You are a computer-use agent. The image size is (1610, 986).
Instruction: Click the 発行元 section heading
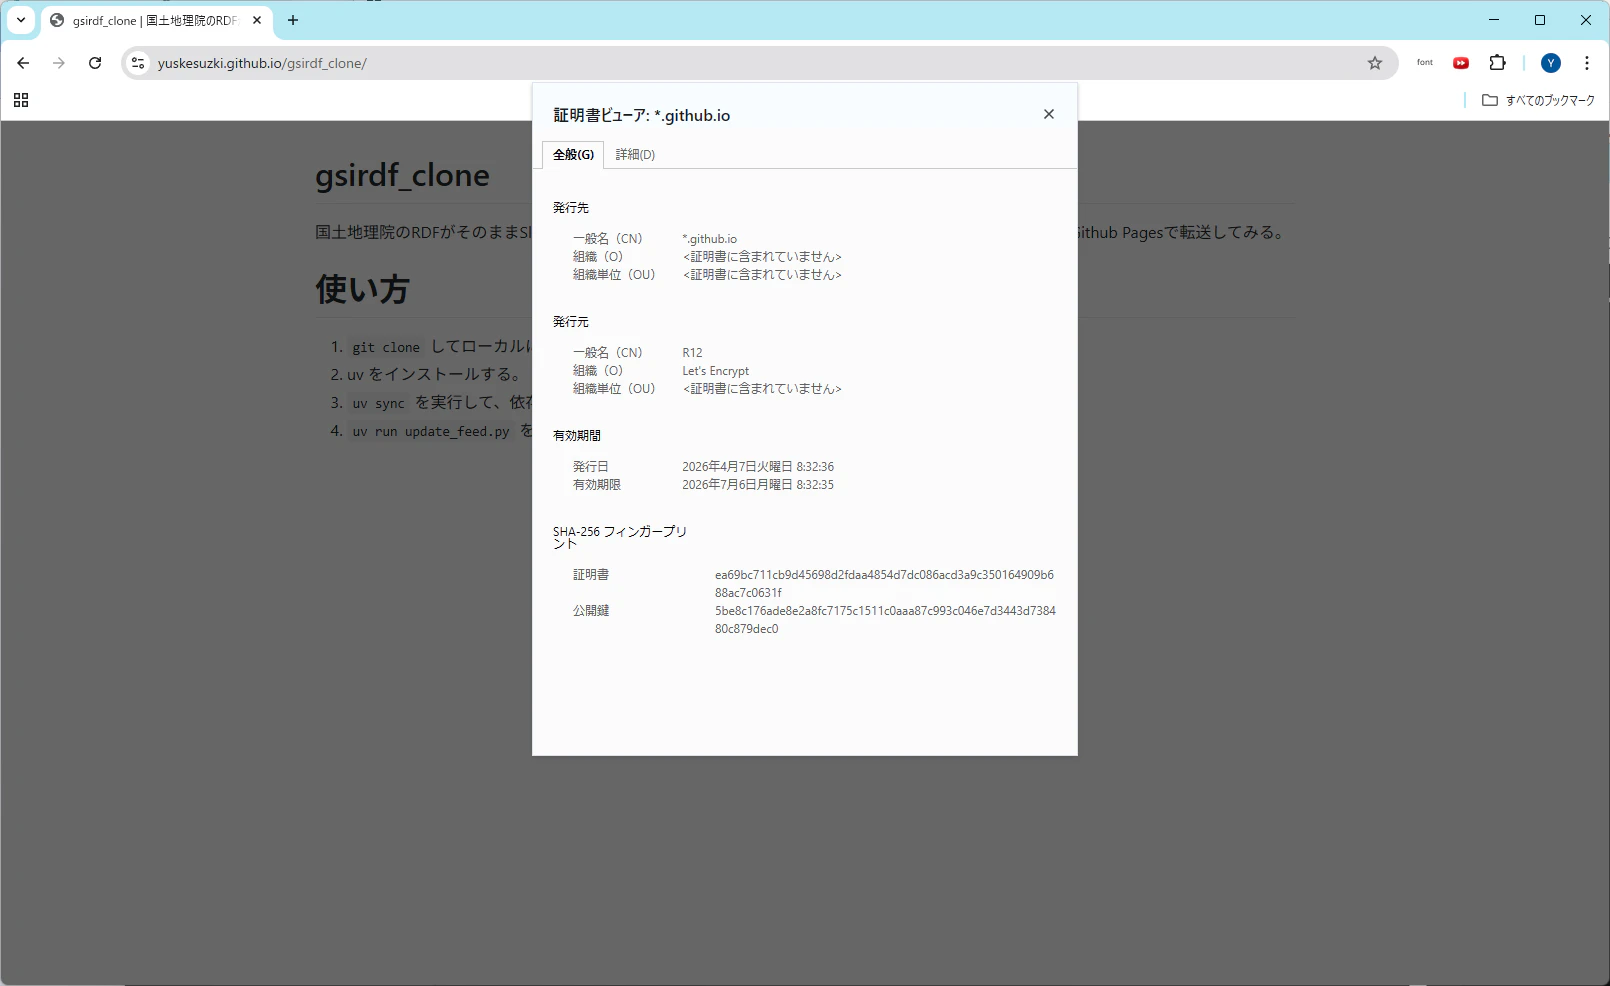(571, 322)
